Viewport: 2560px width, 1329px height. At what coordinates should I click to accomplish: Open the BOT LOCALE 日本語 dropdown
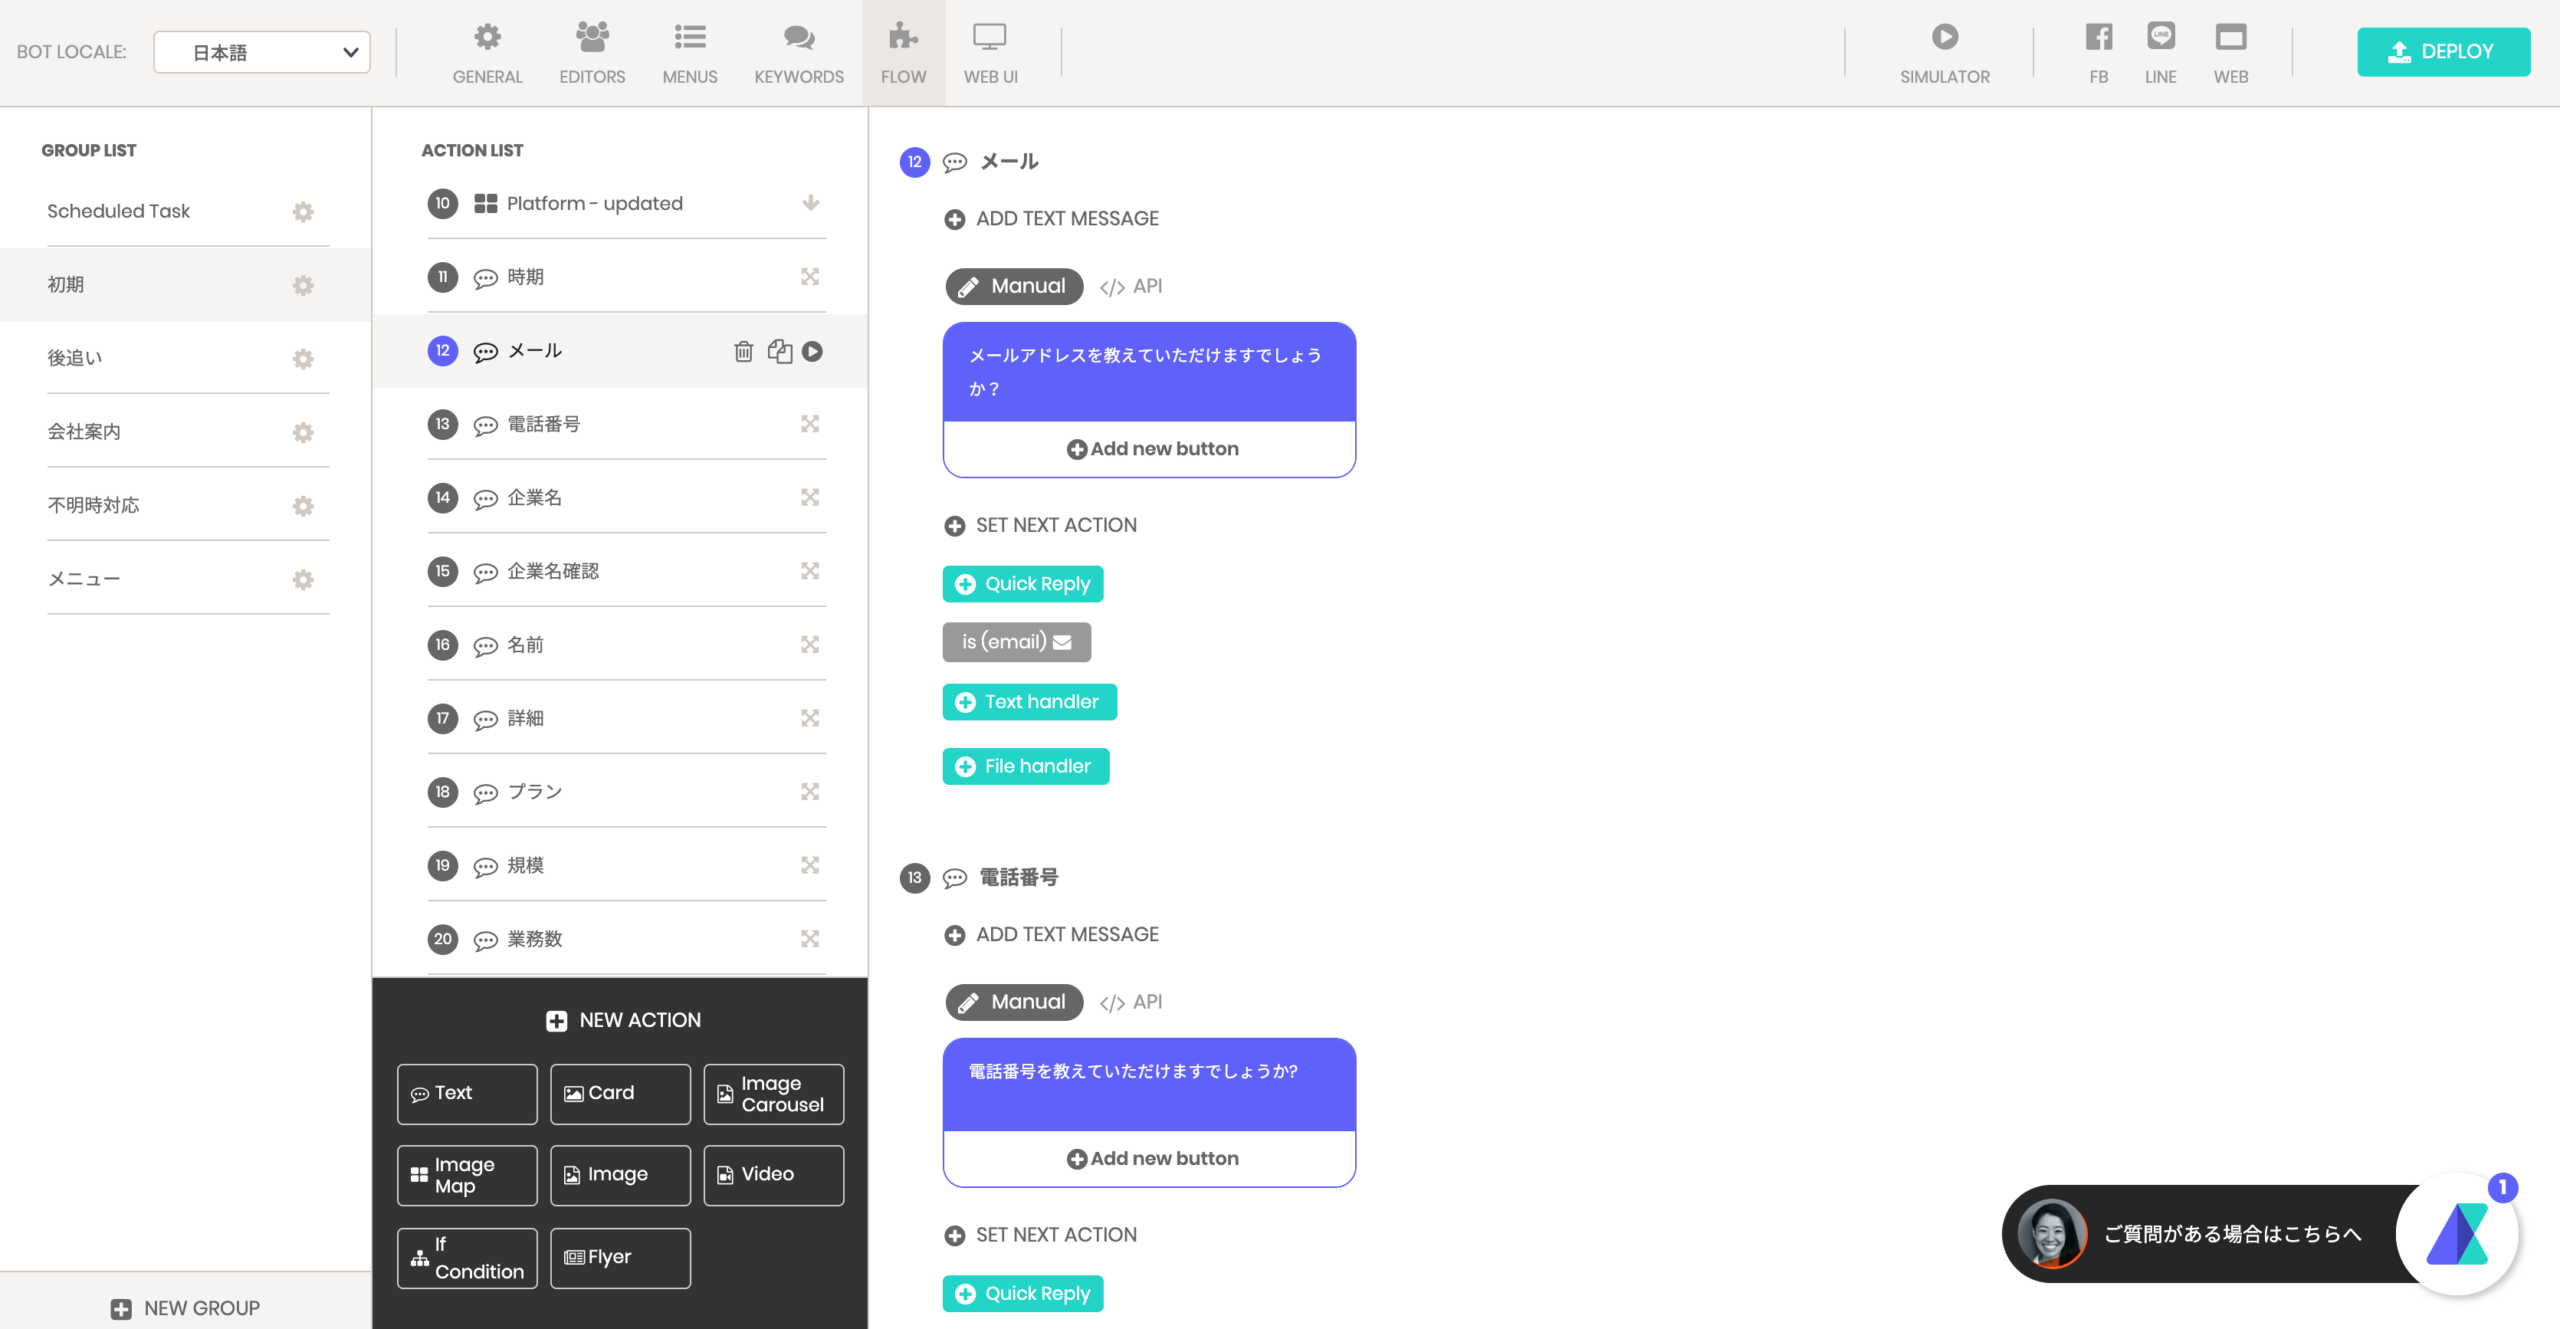pyautogui.click(x=262, y=52)
